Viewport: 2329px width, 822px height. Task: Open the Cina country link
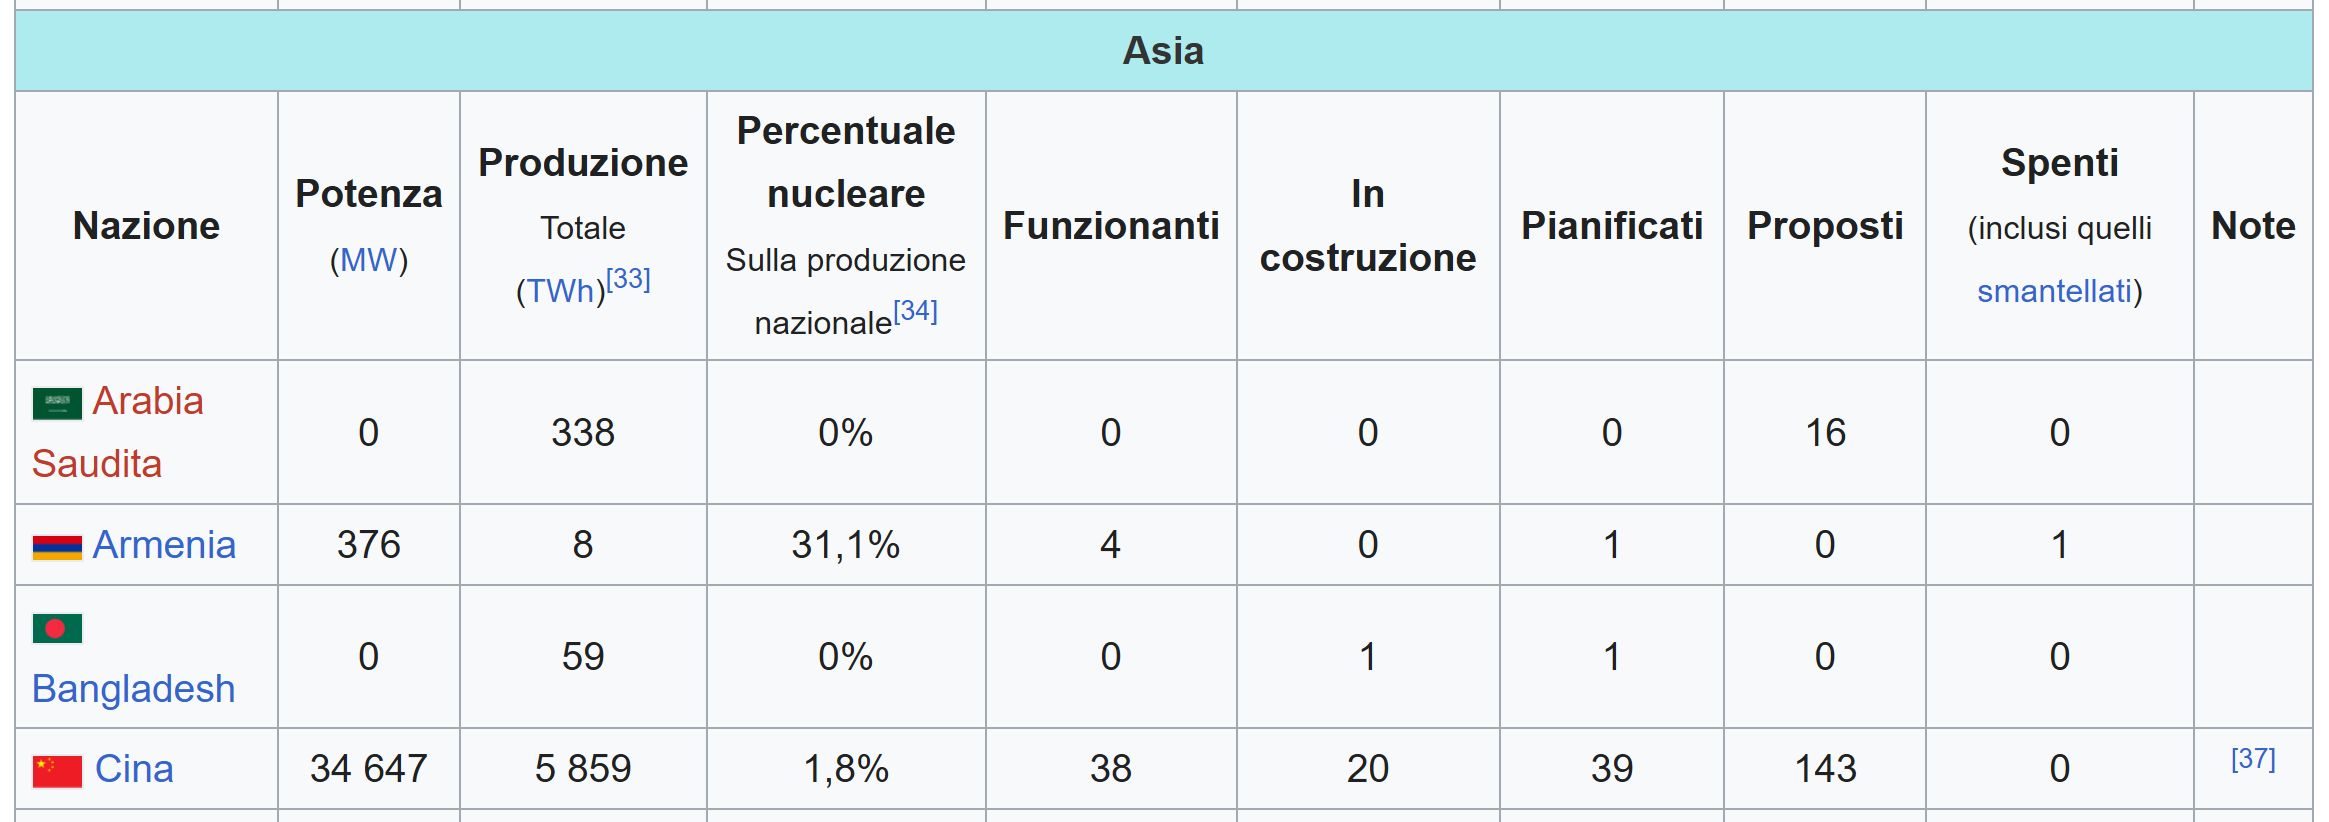click(x=134, y=769)
